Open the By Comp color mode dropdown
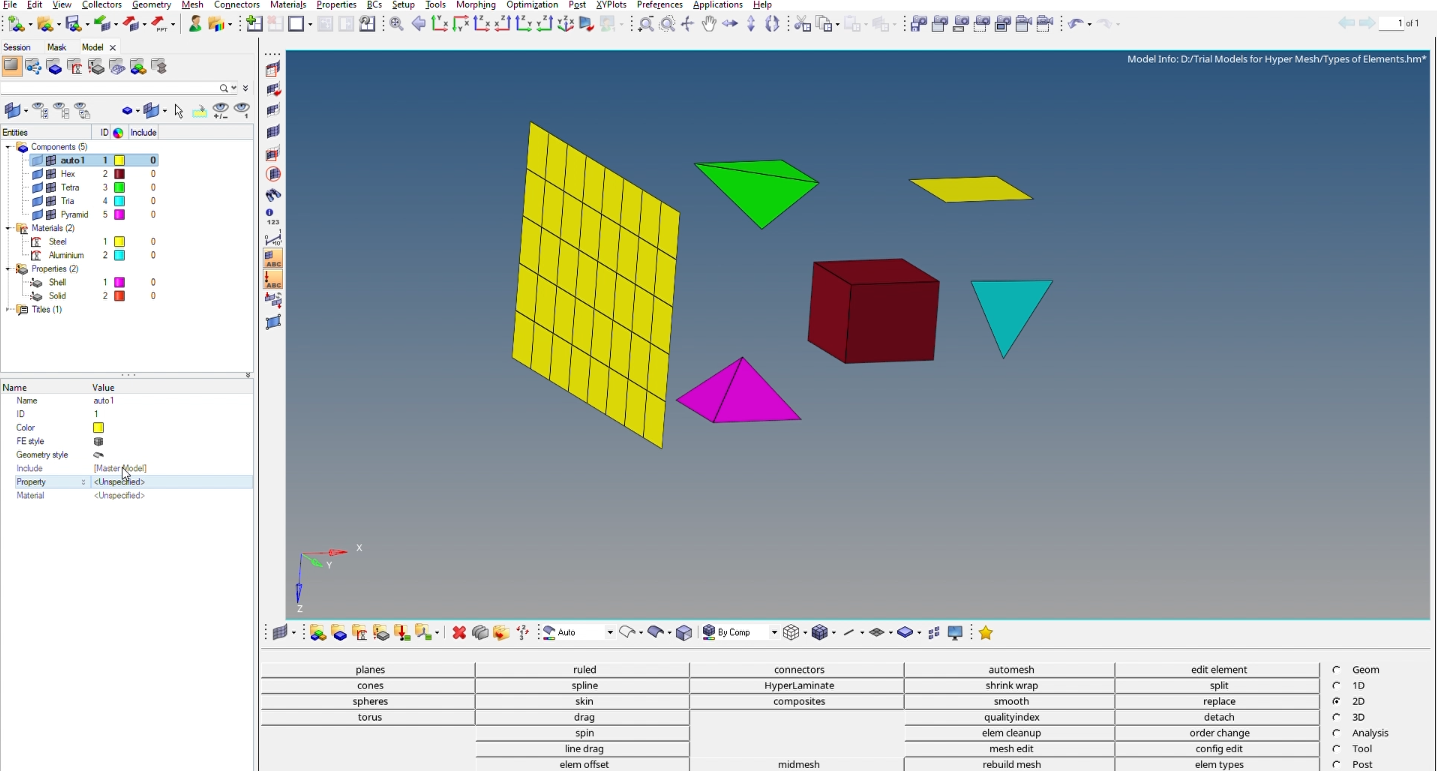 point(772,633)
